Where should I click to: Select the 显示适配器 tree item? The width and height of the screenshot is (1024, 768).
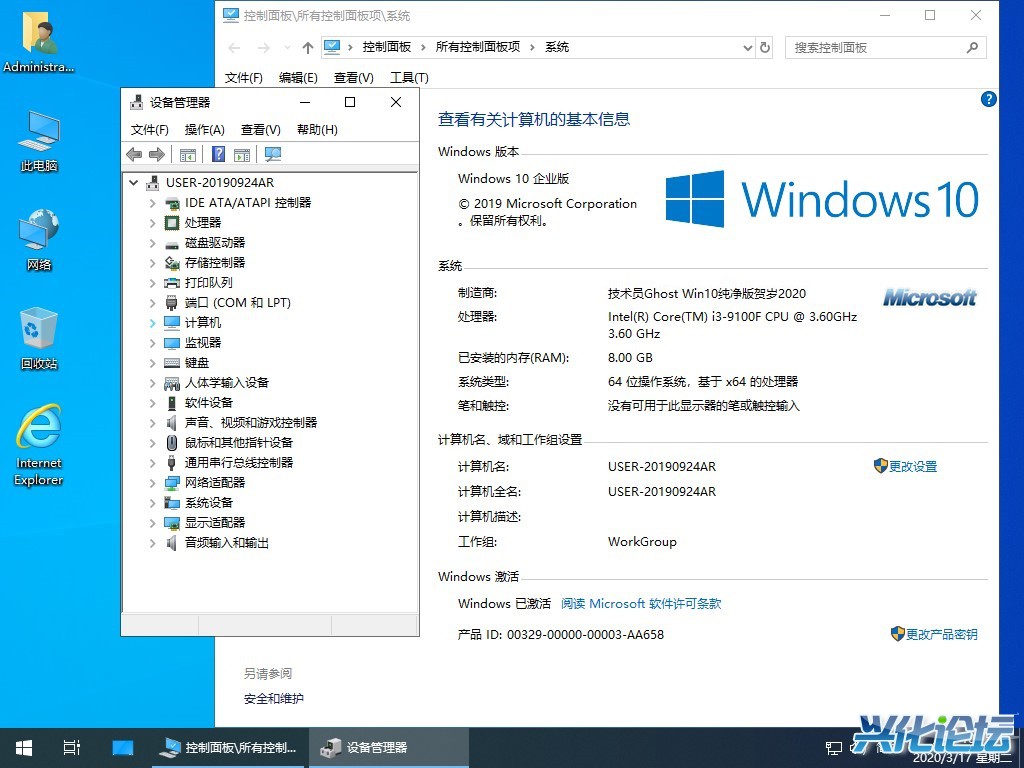click(214, 523)
